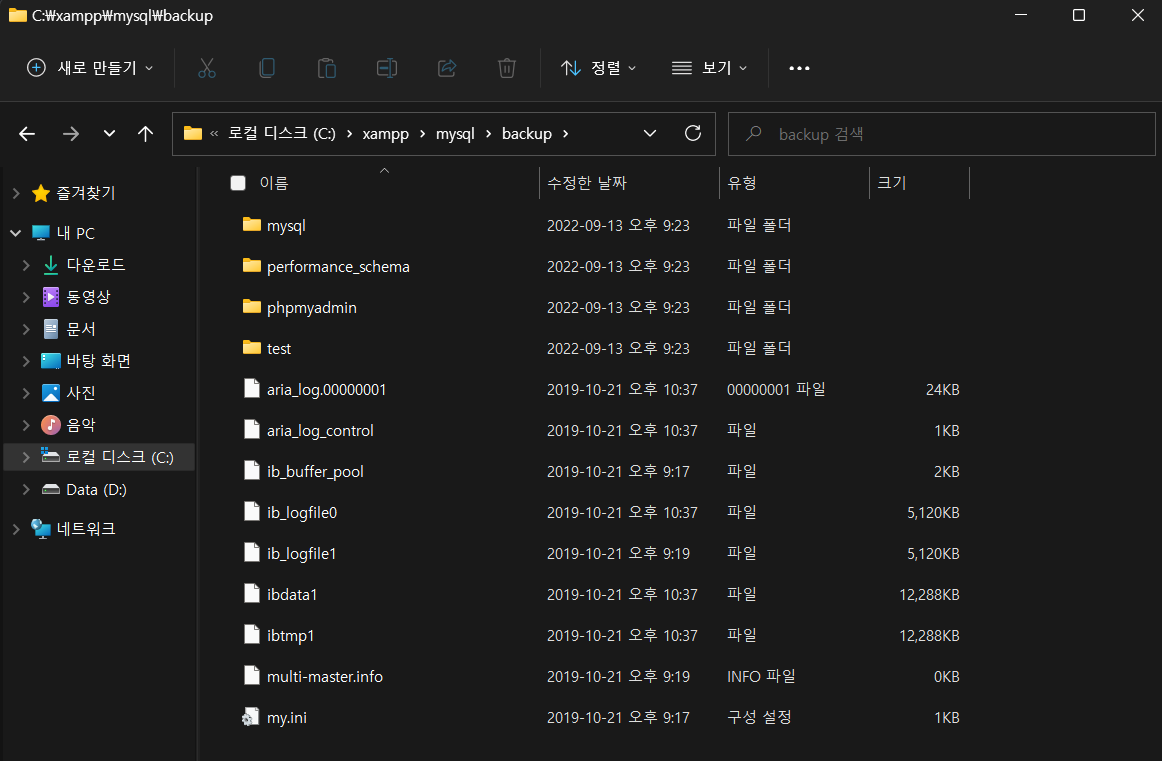Click the mysql folder icon in list
Viewport: 1162px width, 761px height.
pyautogui.click(x=252, y=225)
